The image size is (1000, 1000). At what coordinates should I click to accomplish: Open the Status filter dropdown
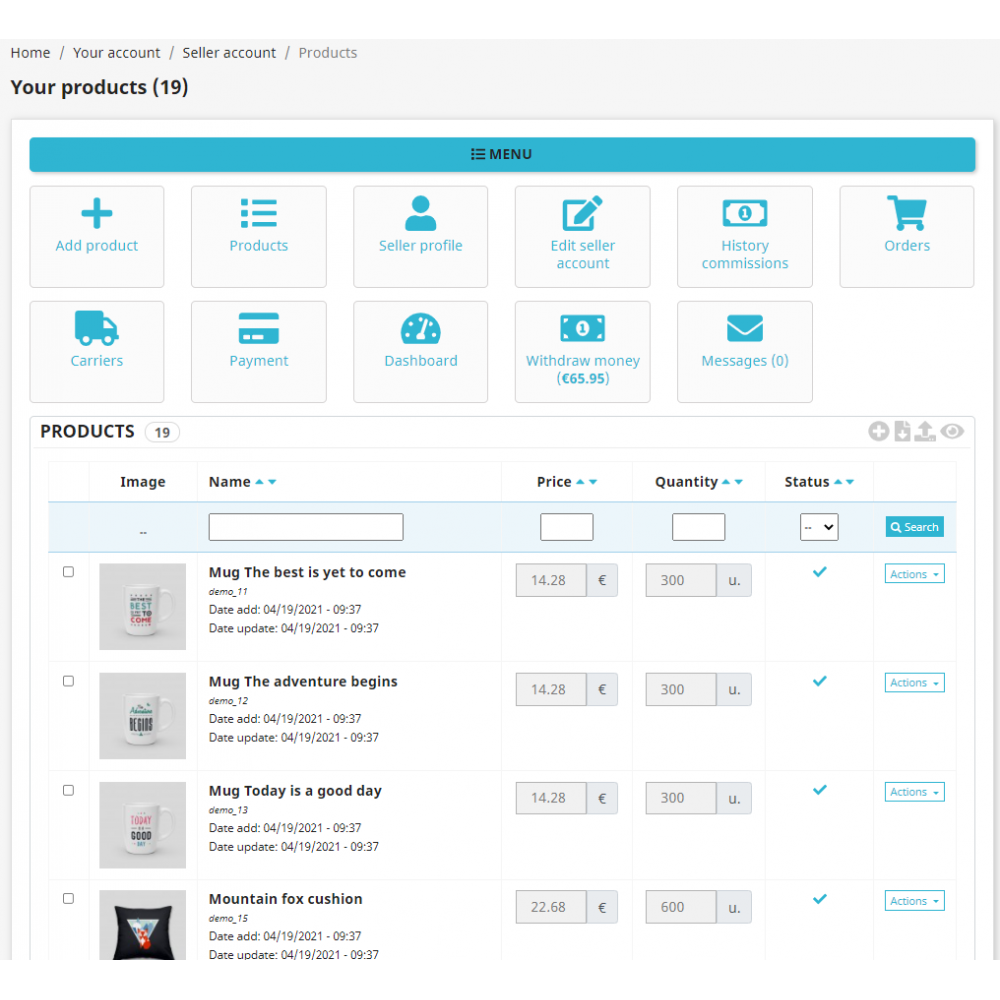819,526
